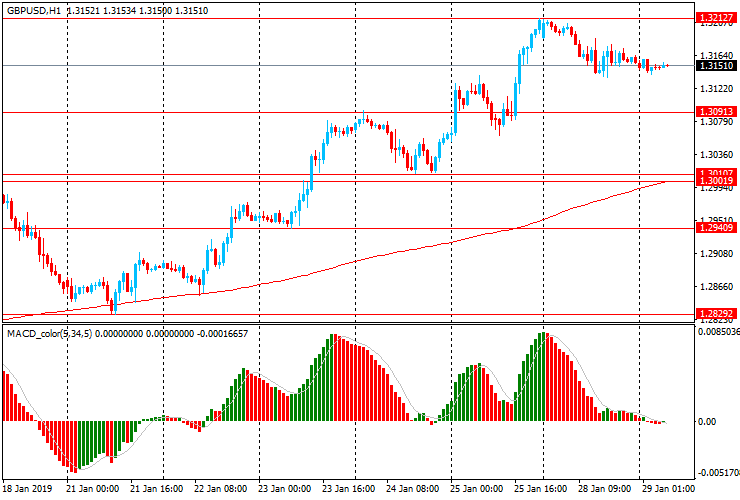This screenshot has width=740, height=500.
Task: Click the 1.31640 price scale value
Action: click(x=717, y=56)
